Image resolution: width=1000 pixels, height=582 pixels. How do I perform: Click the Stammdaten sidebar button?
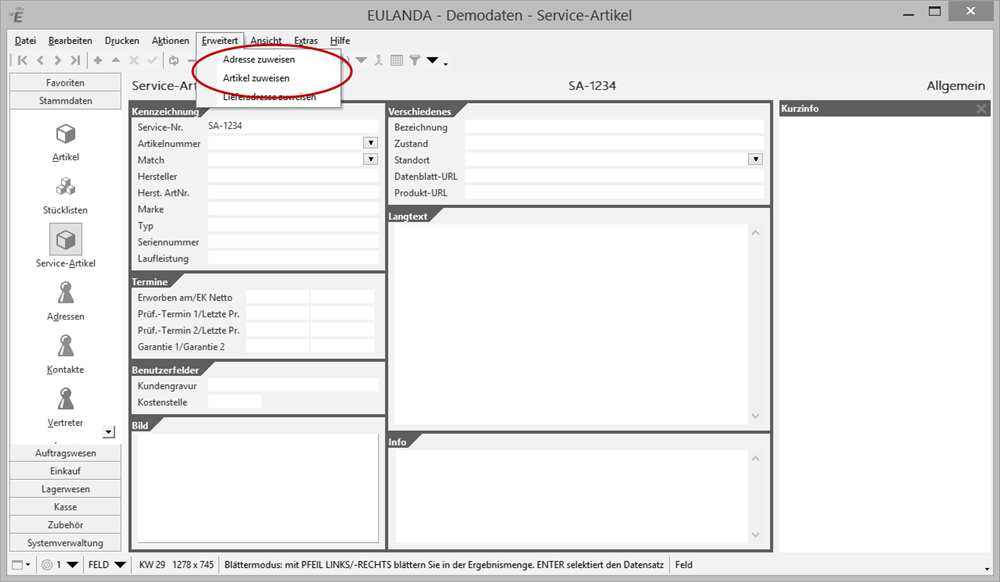65,101
